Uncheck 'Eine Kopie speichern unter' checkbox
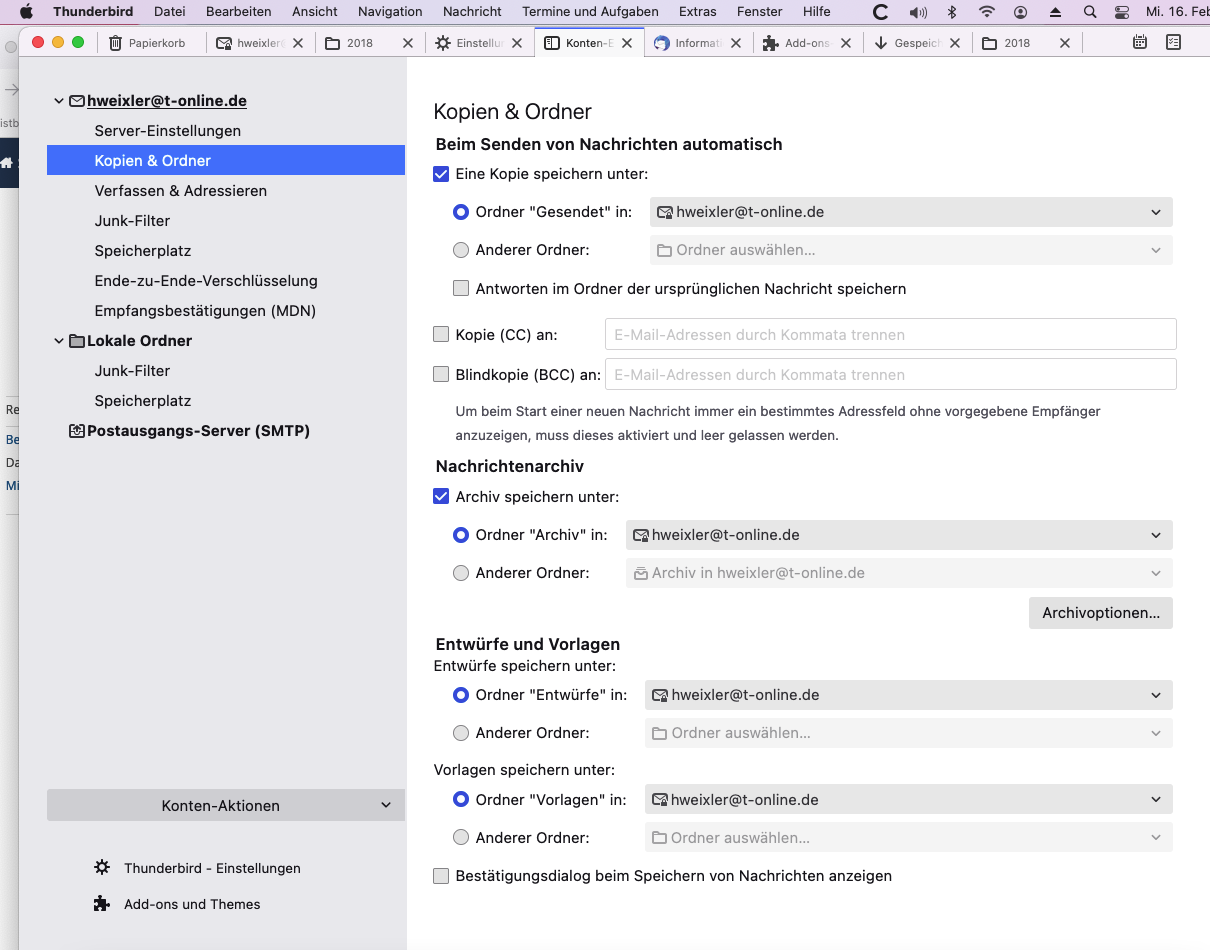This screenshot has width=1210, height=950. [441, 174]
